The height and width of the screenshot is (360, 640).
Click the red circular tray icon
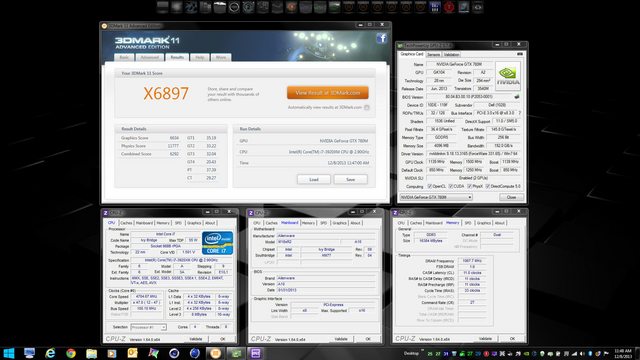click(x=486, y=353)
